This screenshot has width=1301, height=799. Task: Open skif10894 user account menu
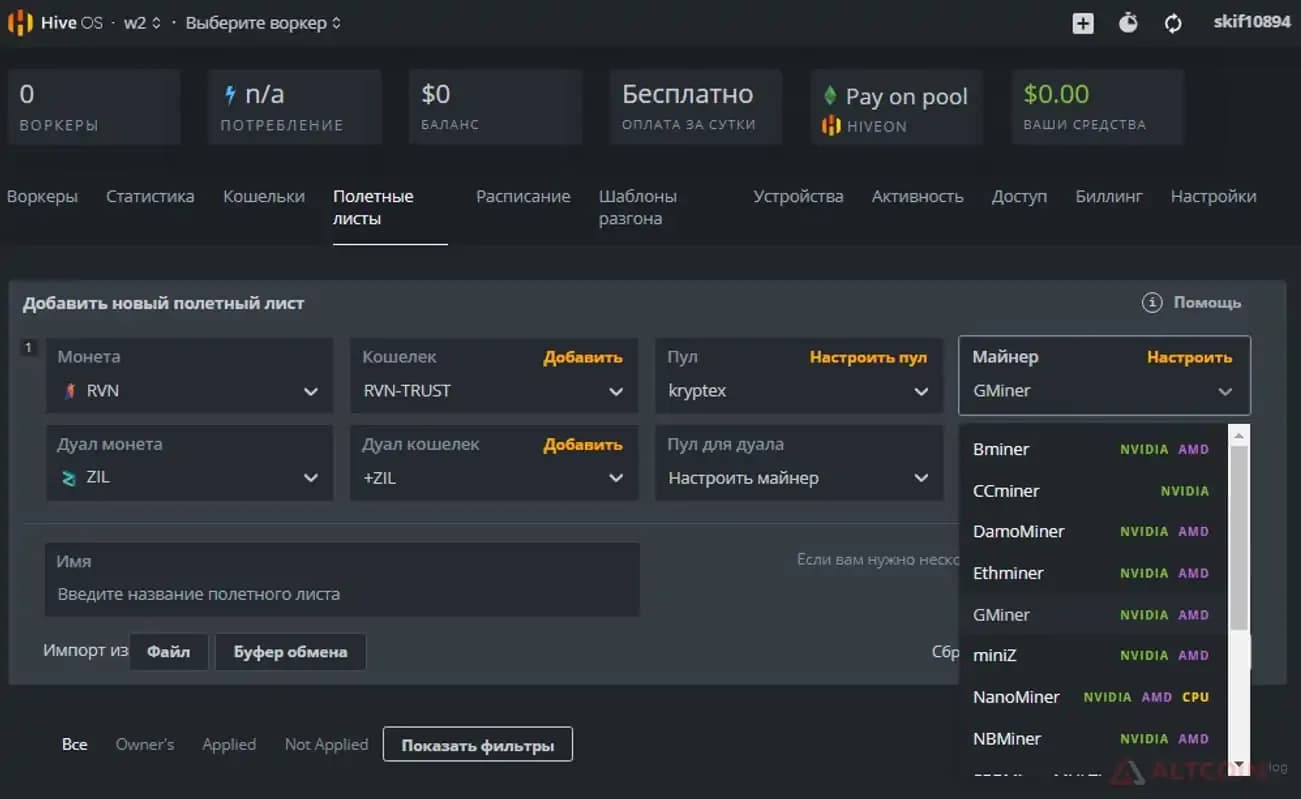1252,22
